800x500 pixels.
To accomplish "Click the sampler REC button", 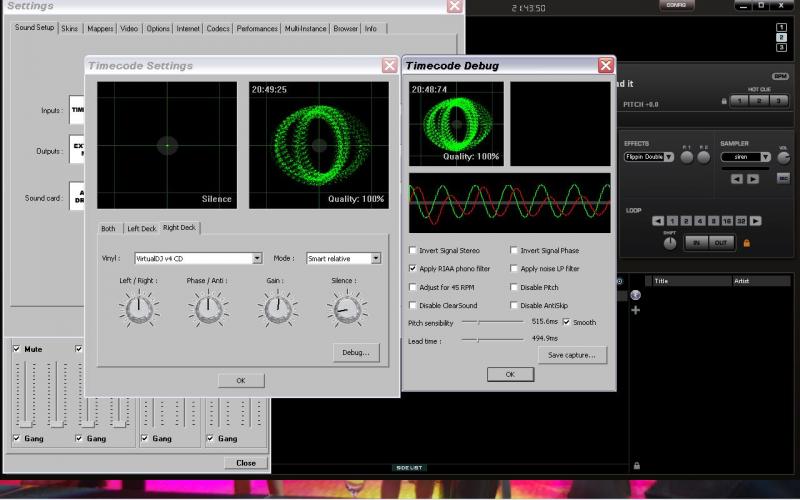I will [x=783, y=178].
